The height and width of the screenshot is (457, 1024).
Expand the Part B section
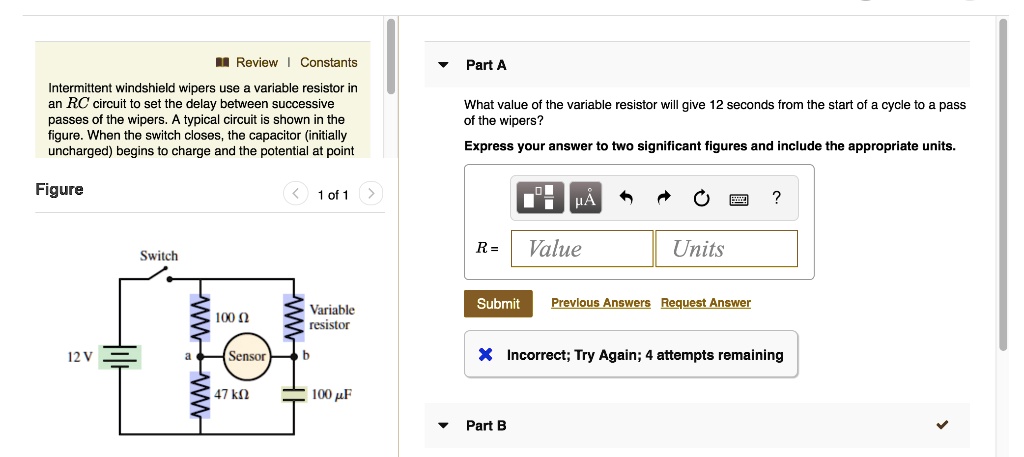(x=444, y=425)
